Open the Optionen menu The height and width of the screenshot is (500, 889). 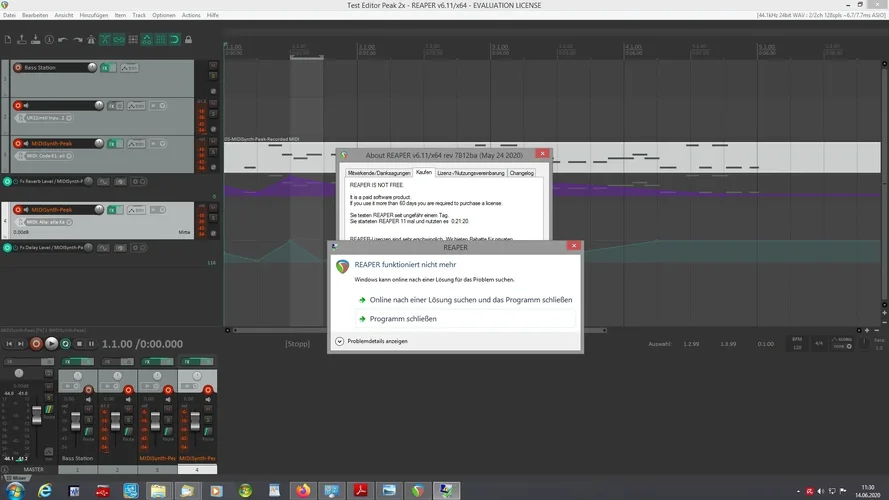(163, 15)
